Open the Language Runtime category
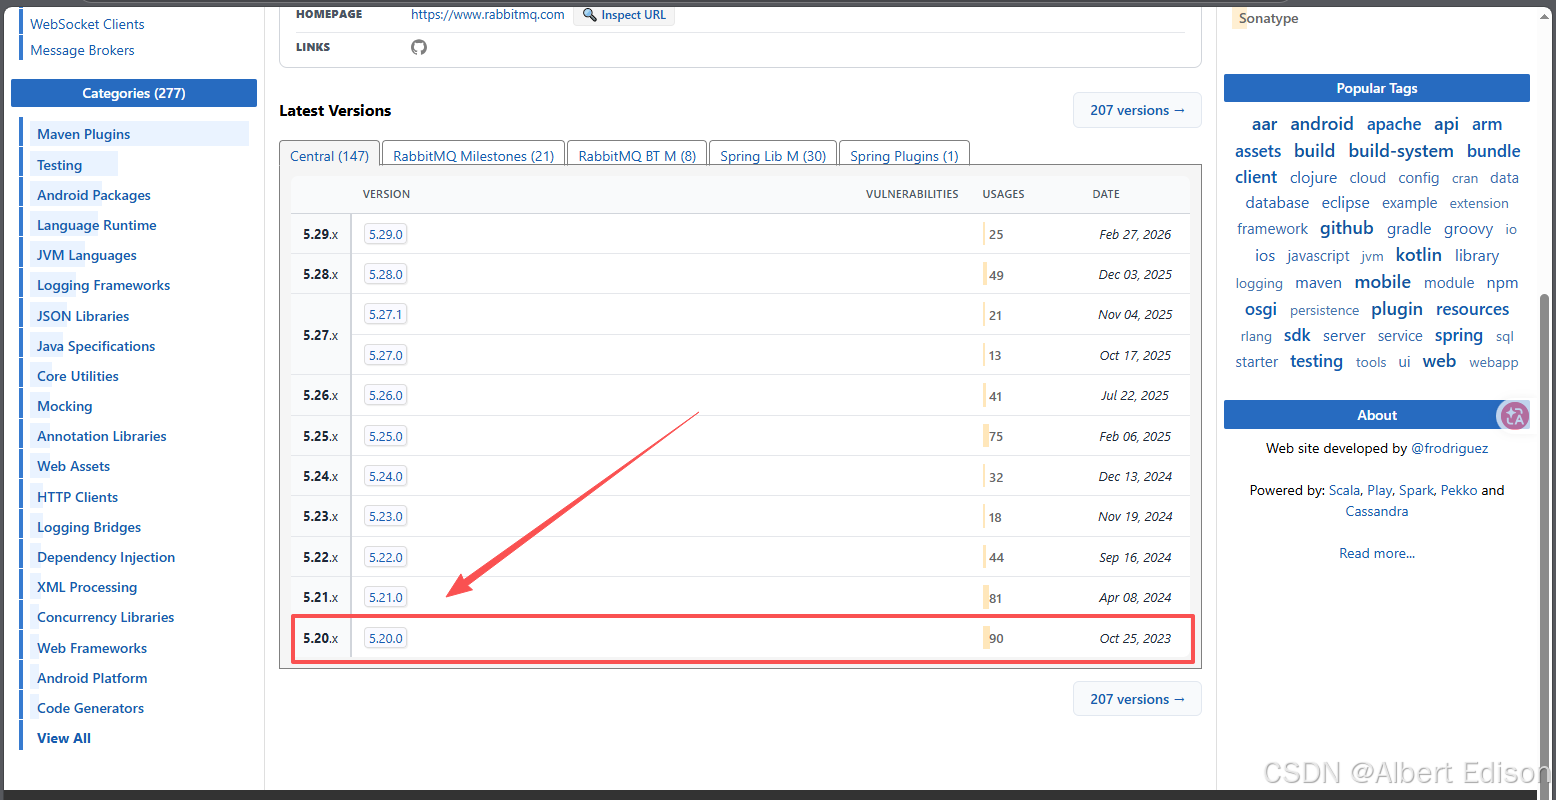The height and width of the screenshot is (800, 1556). point(97,225)
